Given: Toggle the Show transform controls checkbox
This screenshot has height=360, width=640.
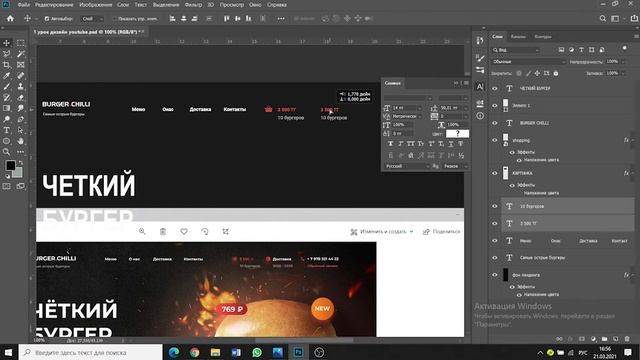Looking at the screenshot, I should (x=114, y=19).
